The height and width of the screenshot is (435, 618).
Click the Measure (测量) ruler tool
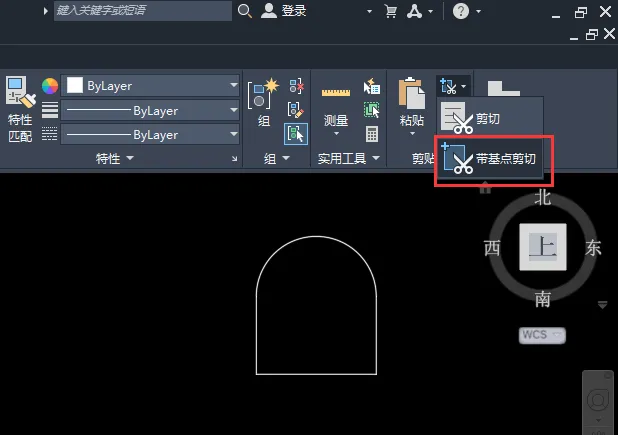[x=335, y=93]
